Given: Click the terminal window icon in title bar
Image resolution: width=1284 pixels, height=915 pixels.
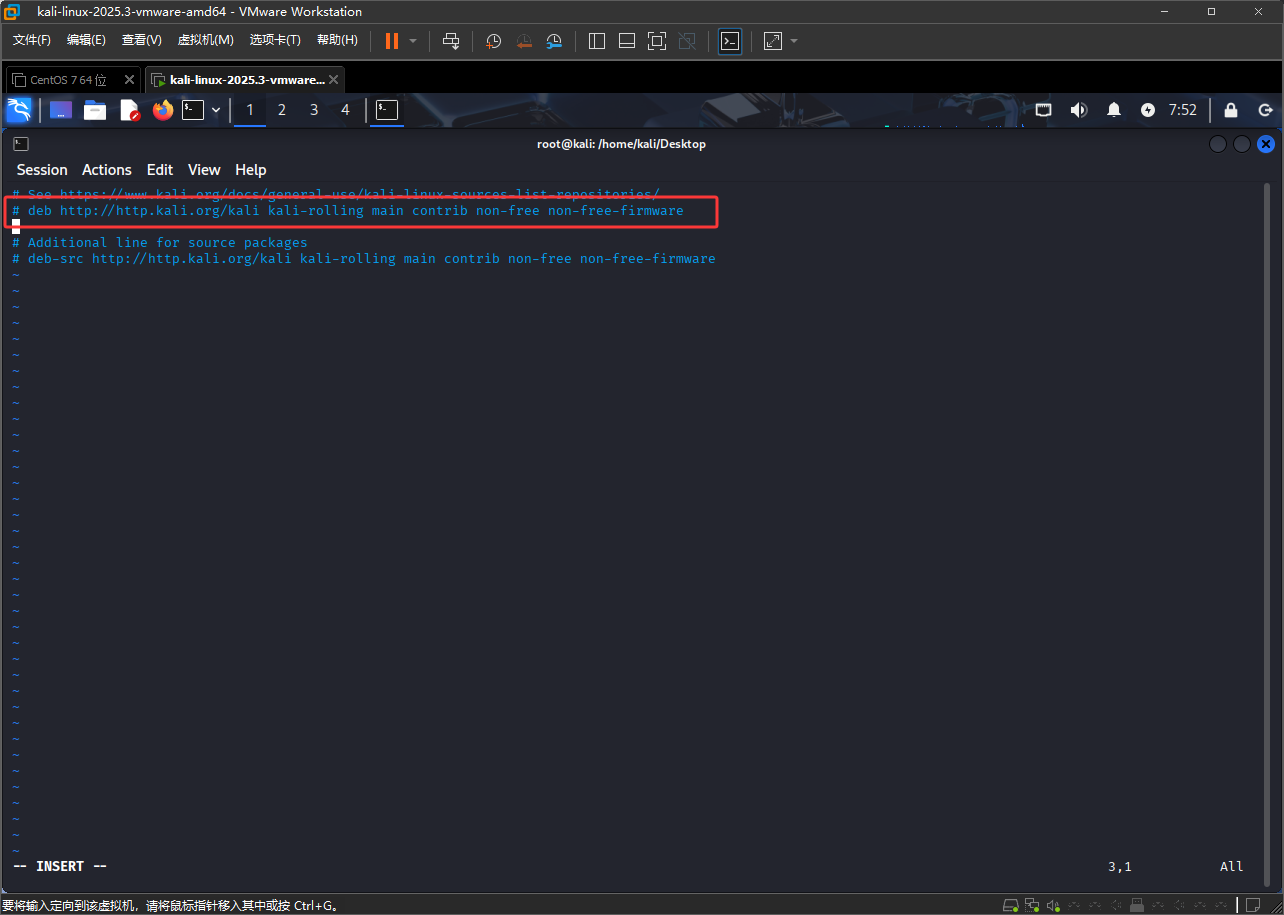Looking at the screenshot, I should click(21, 144).
